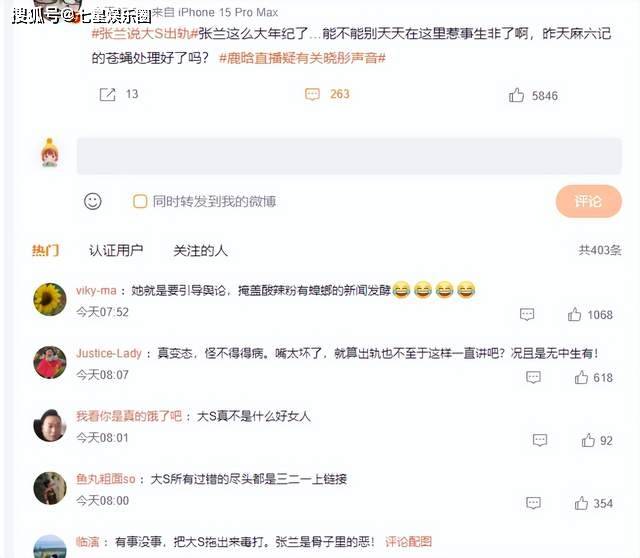Like the post with 5846 likes

[x=516, y=95]
